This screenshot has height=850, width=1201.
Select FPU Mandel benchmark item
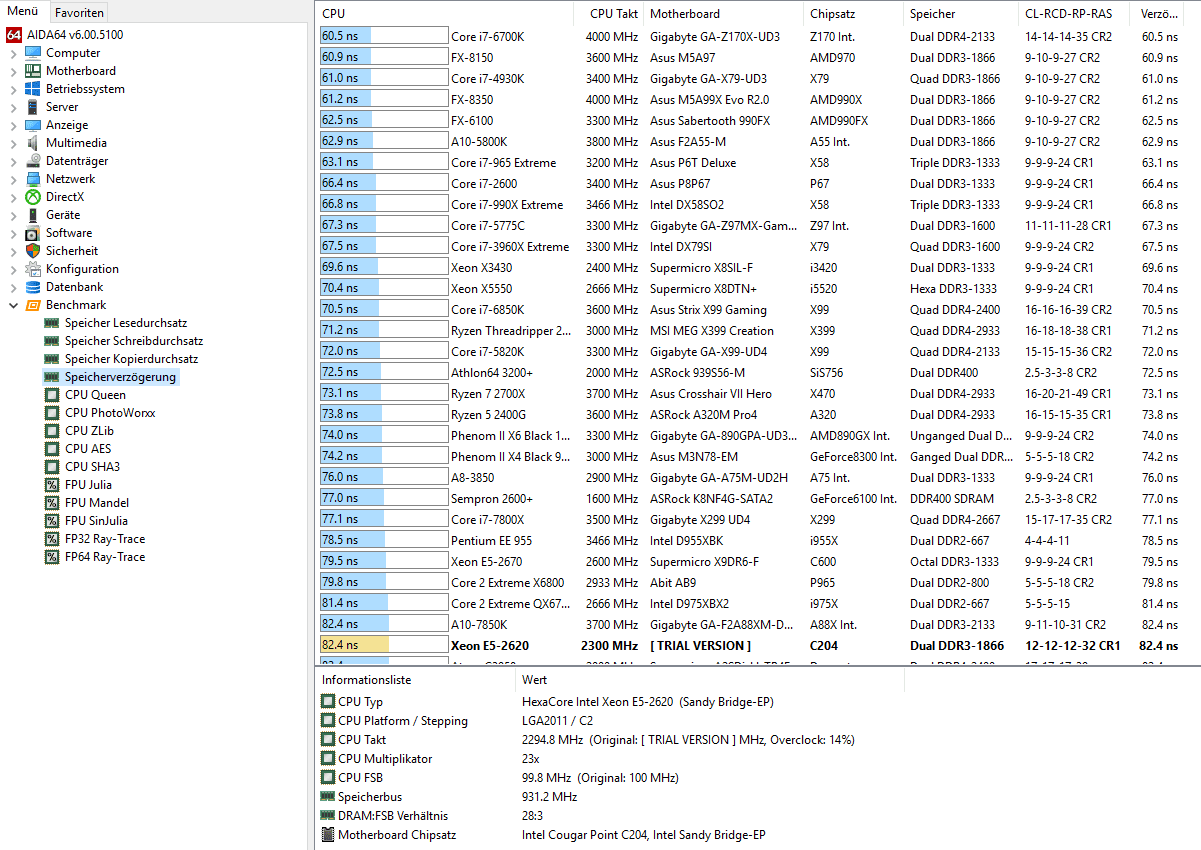(x=96, y=503)
